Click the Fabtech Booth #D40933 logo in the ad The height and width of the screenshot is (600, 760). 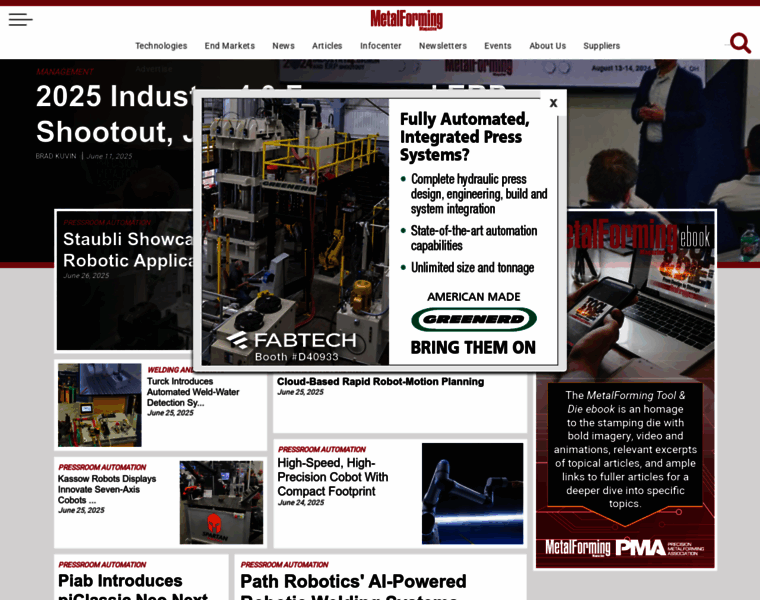point(291,346)
